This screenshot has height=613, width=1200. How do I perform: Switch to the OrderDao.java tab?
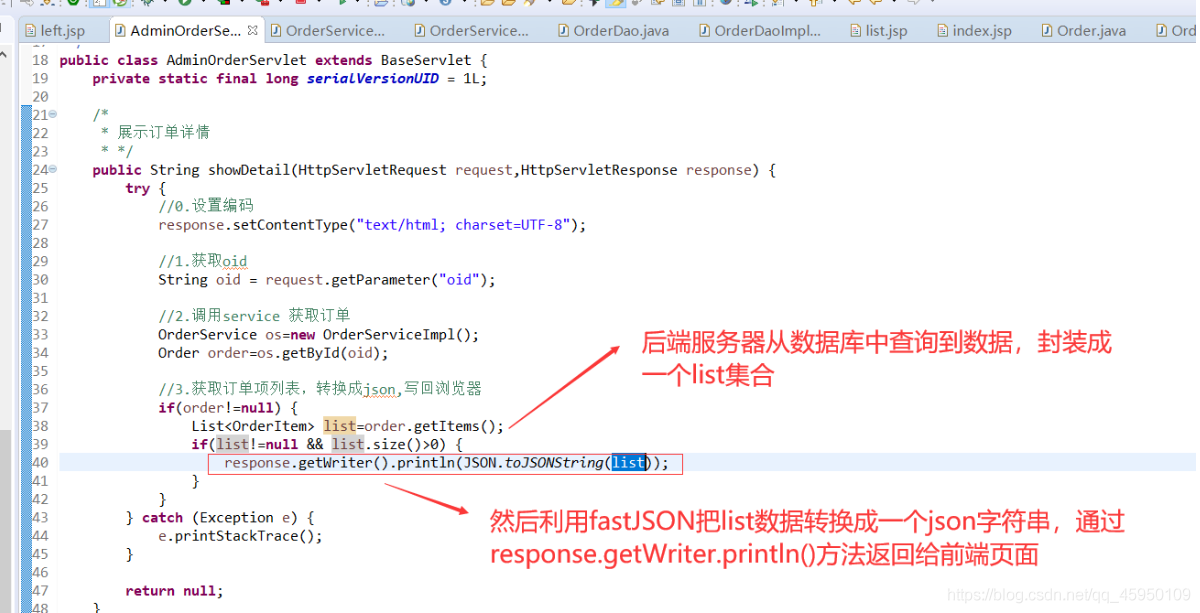[x=612, y=30]
